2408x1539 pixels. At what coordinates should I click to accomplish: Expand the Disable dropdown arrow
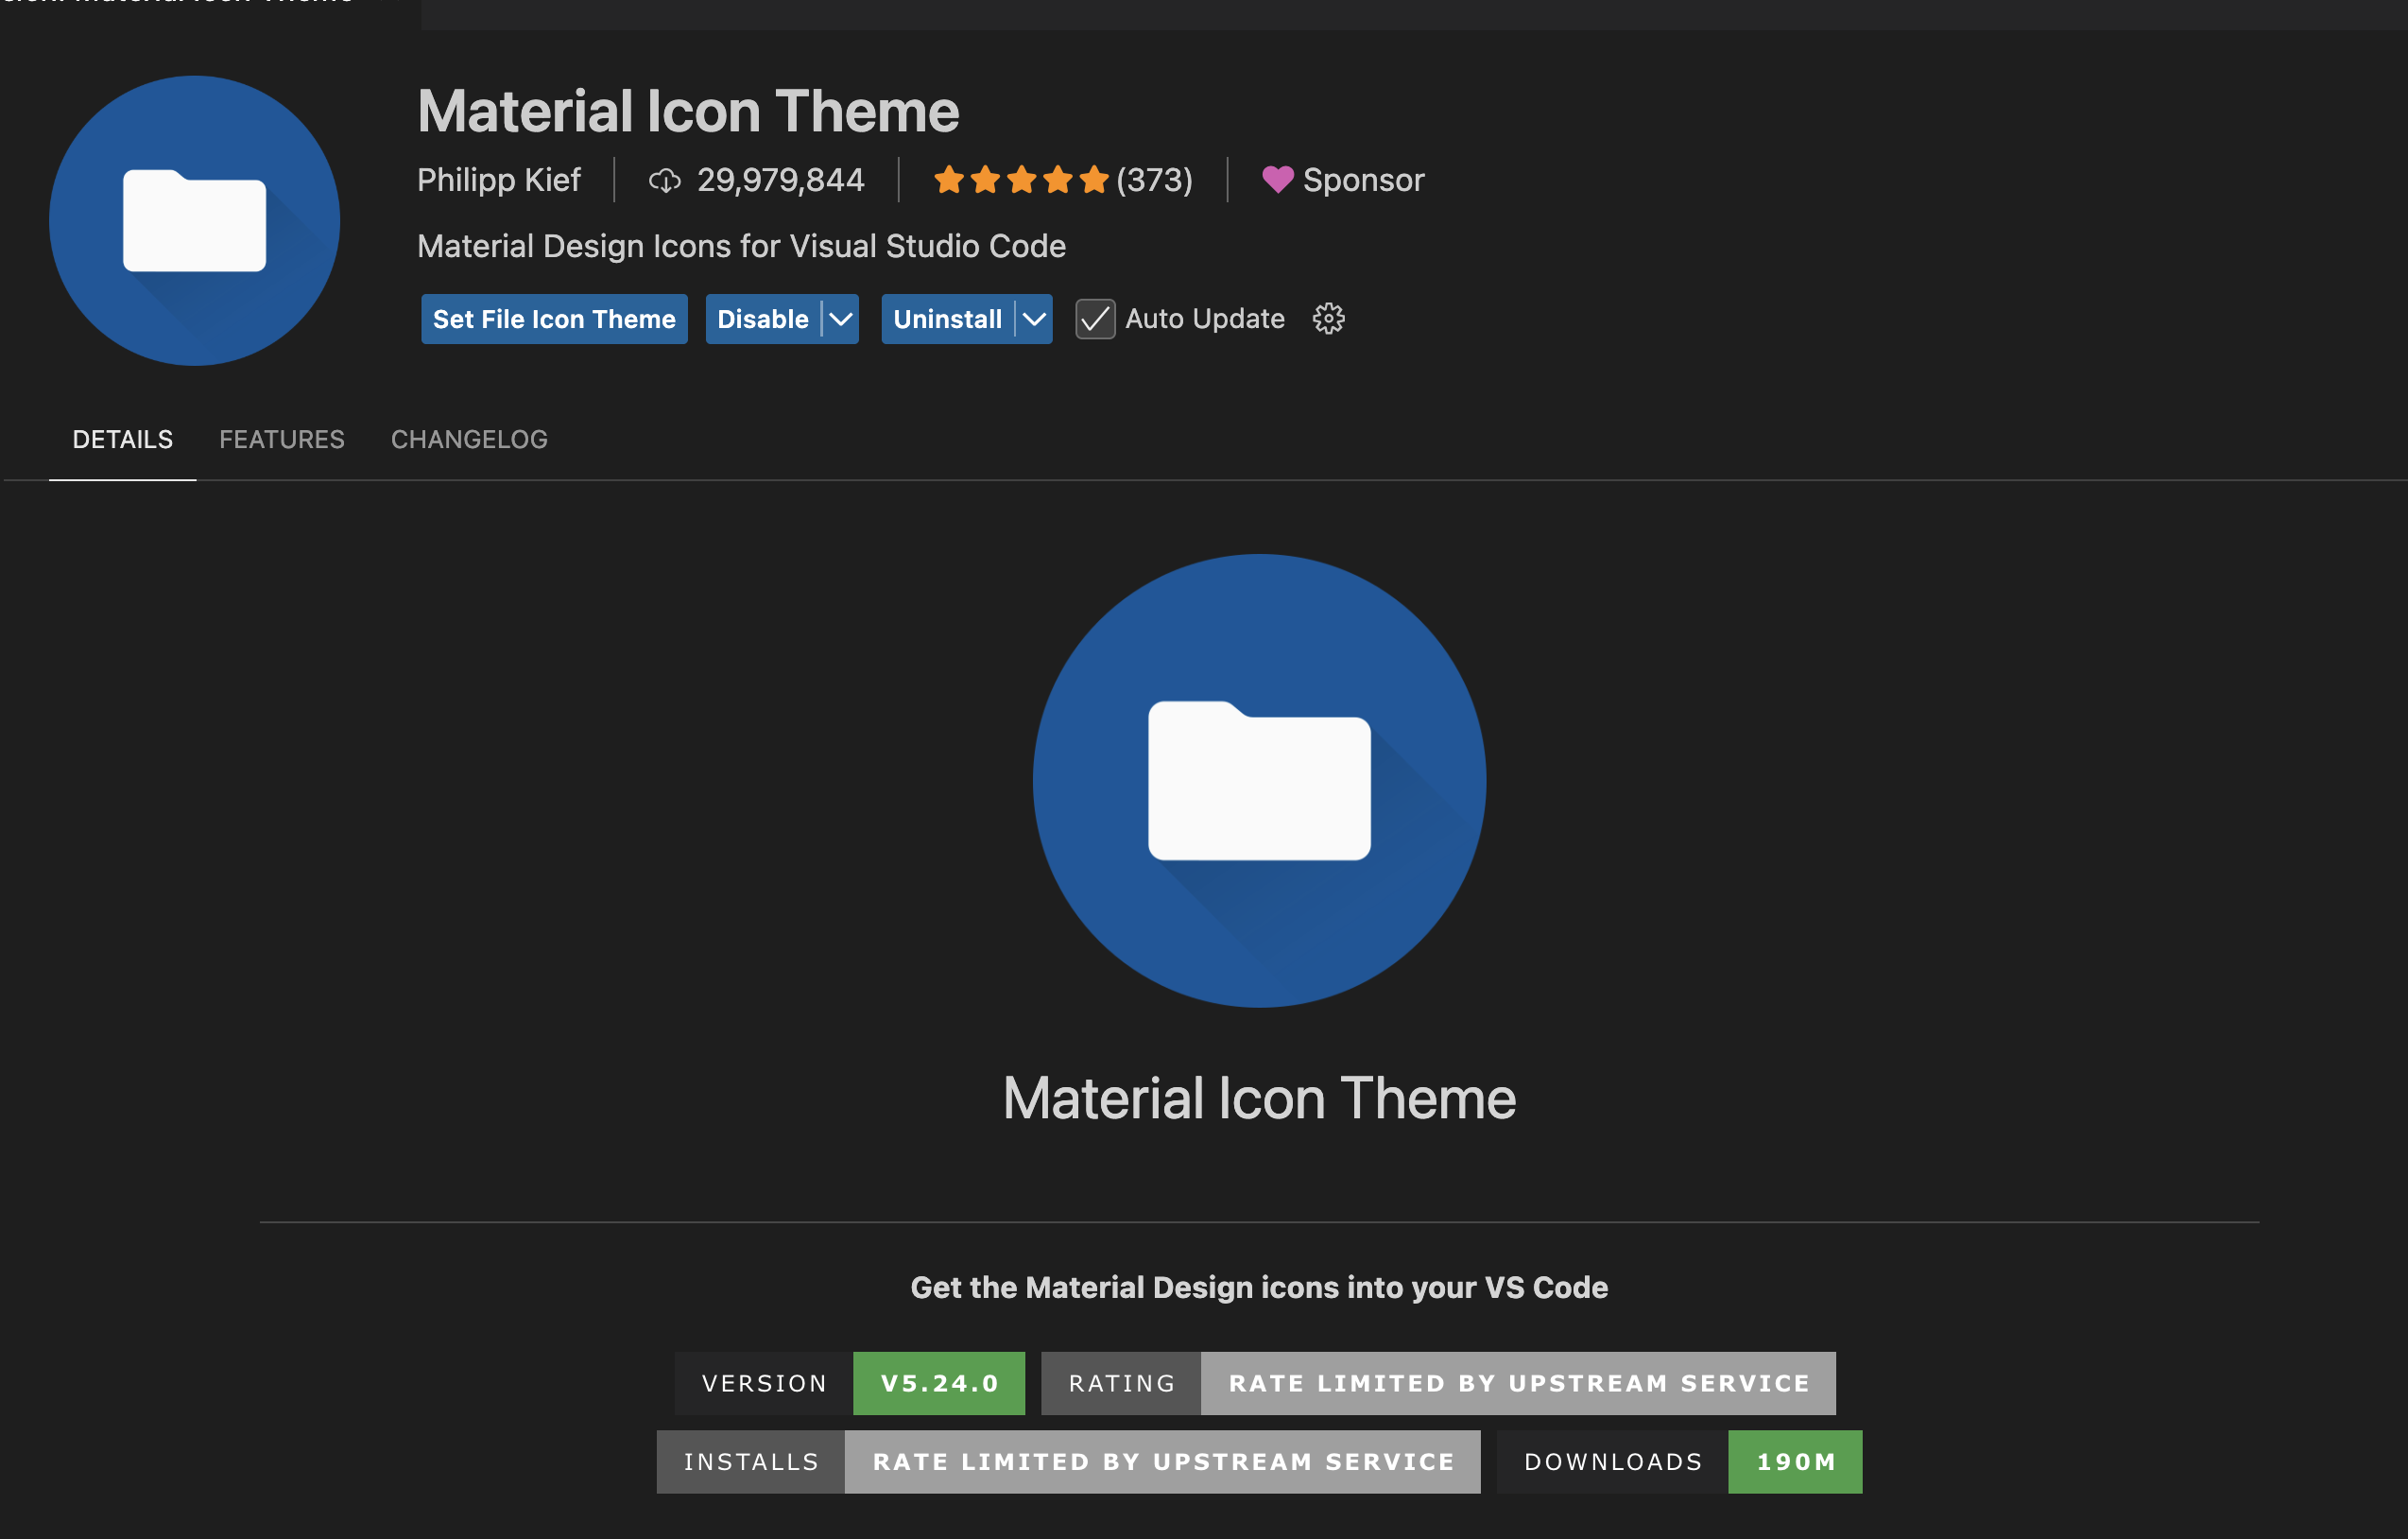tap(841, 319)
